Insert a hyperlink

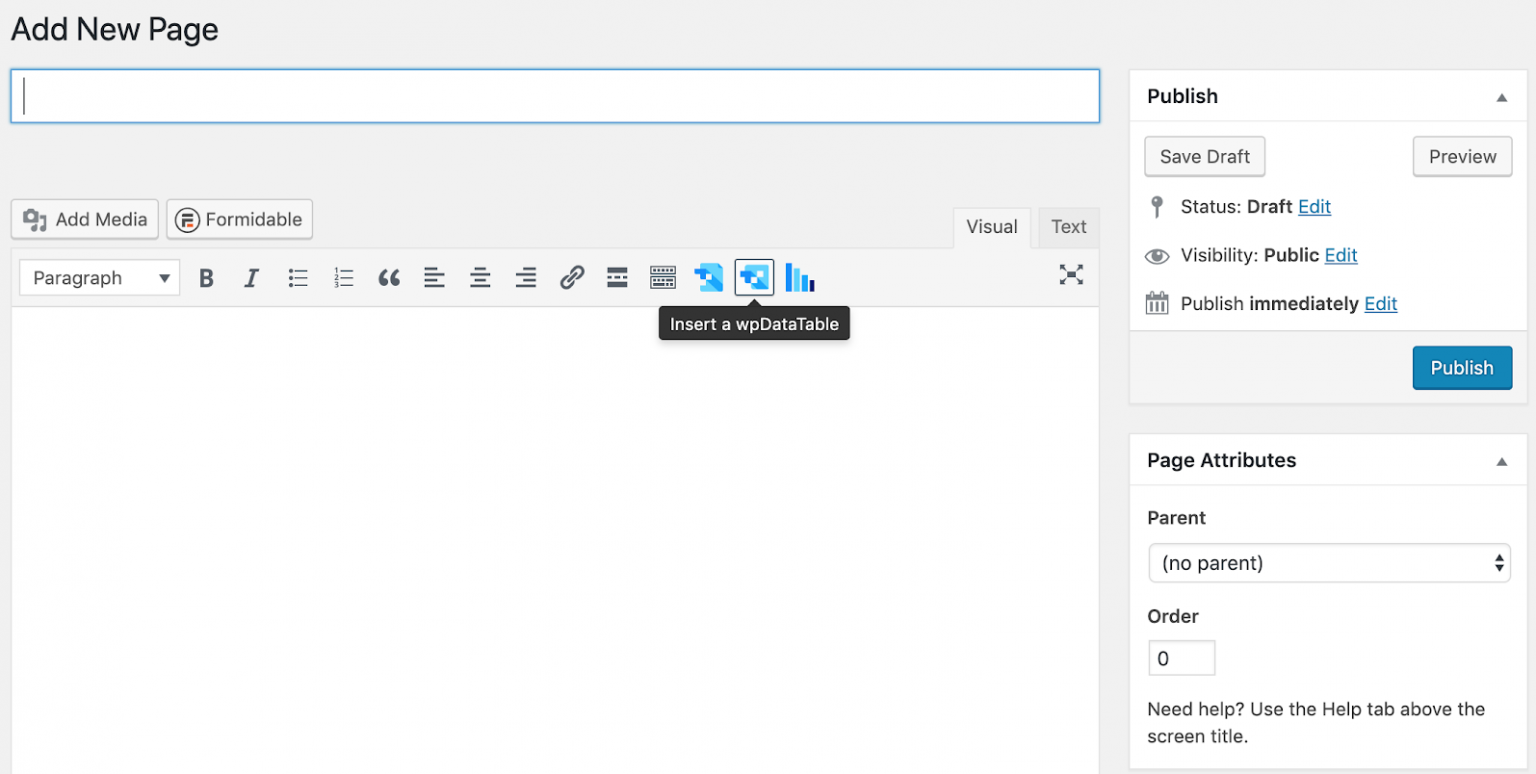tap(572, 277)
